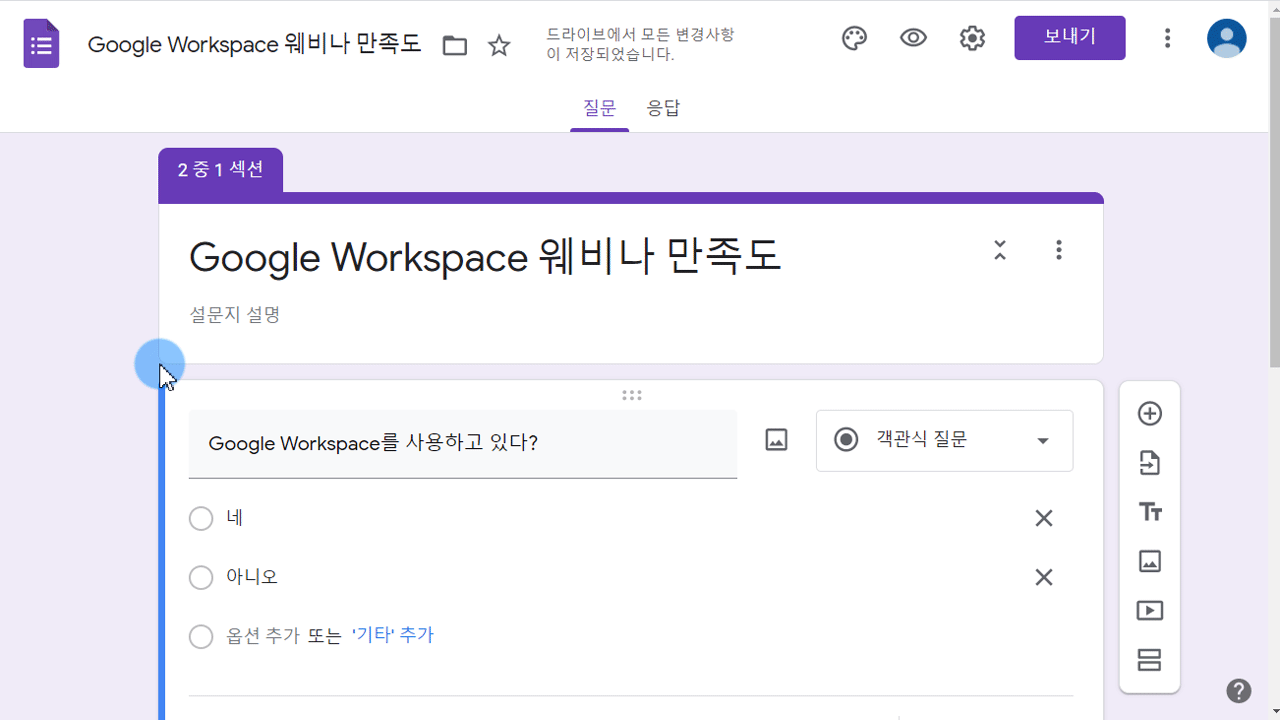Select the 네 radio option

[201, 518]
